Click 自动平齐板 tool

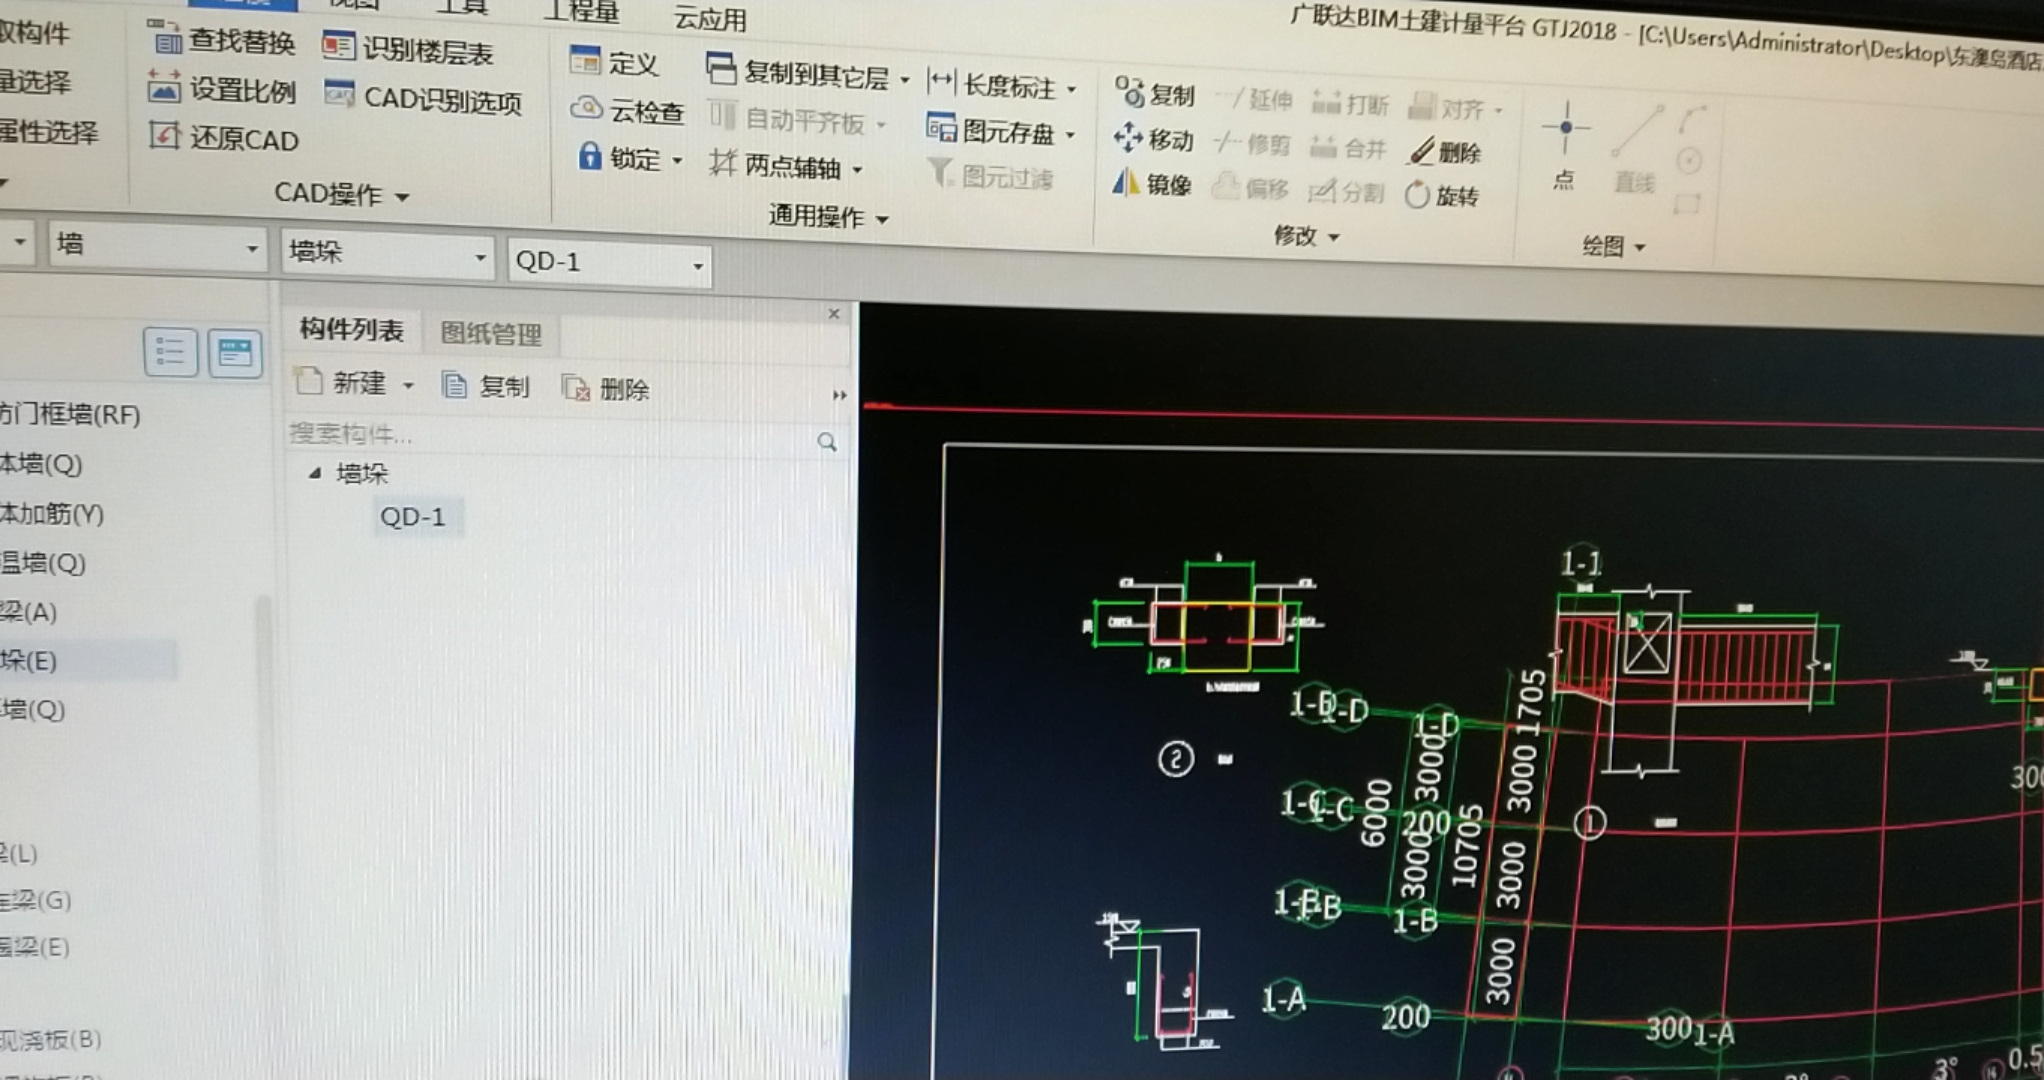tap(797, 120)
